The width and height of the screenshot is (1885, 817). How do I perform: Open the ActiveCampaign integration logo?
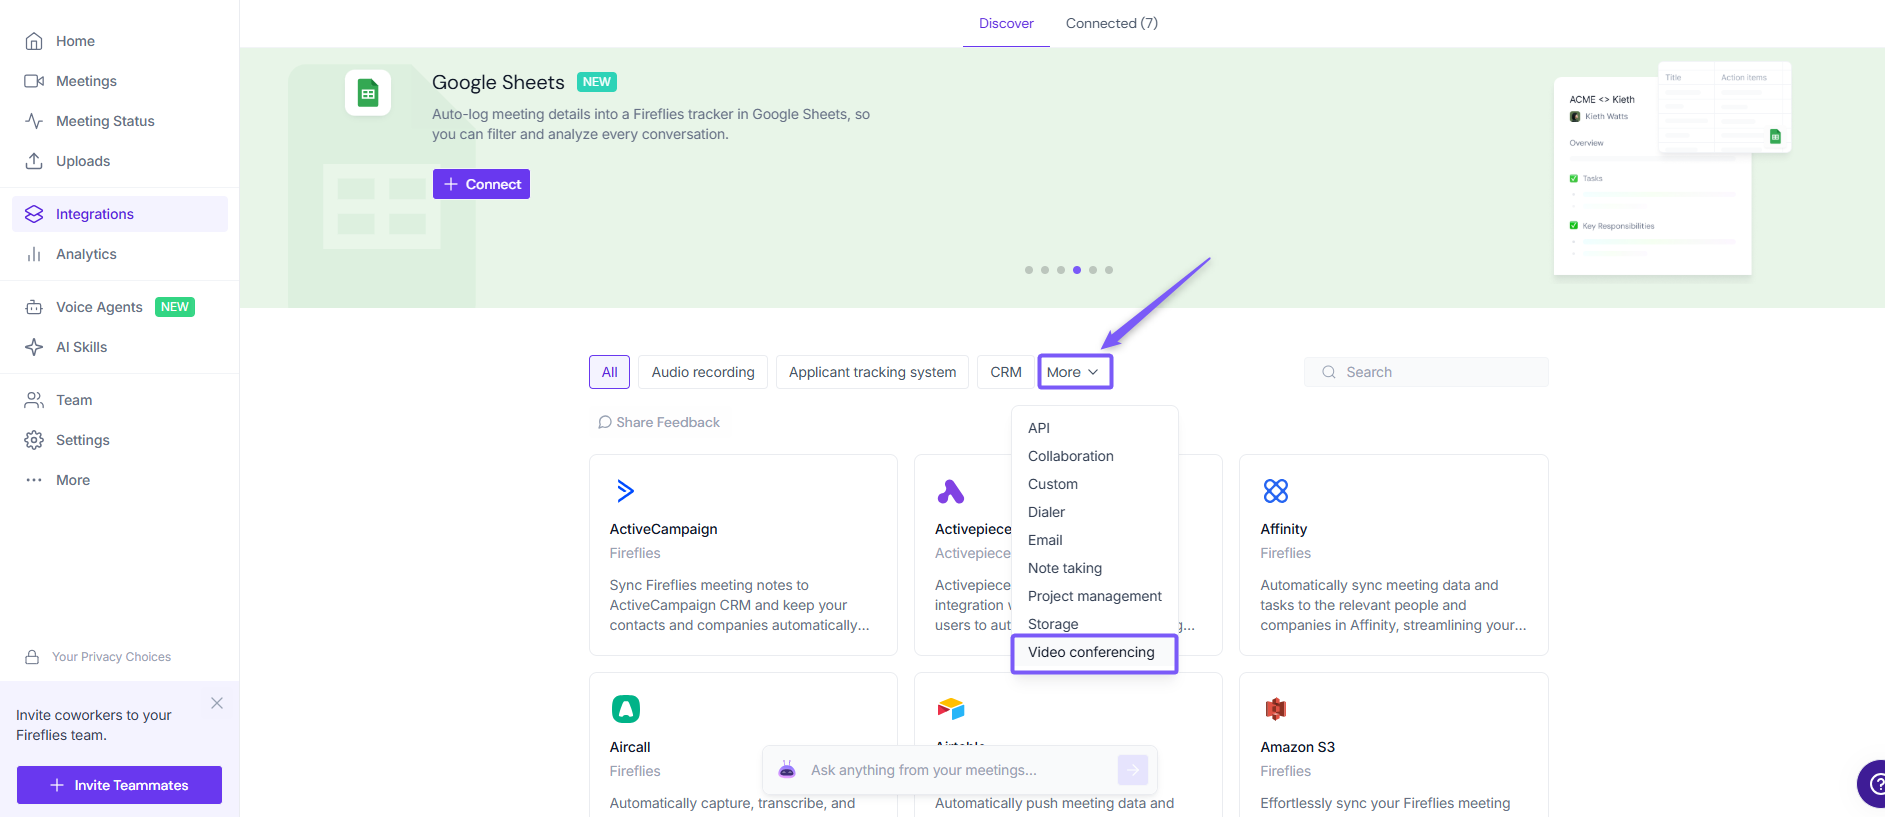626,491
